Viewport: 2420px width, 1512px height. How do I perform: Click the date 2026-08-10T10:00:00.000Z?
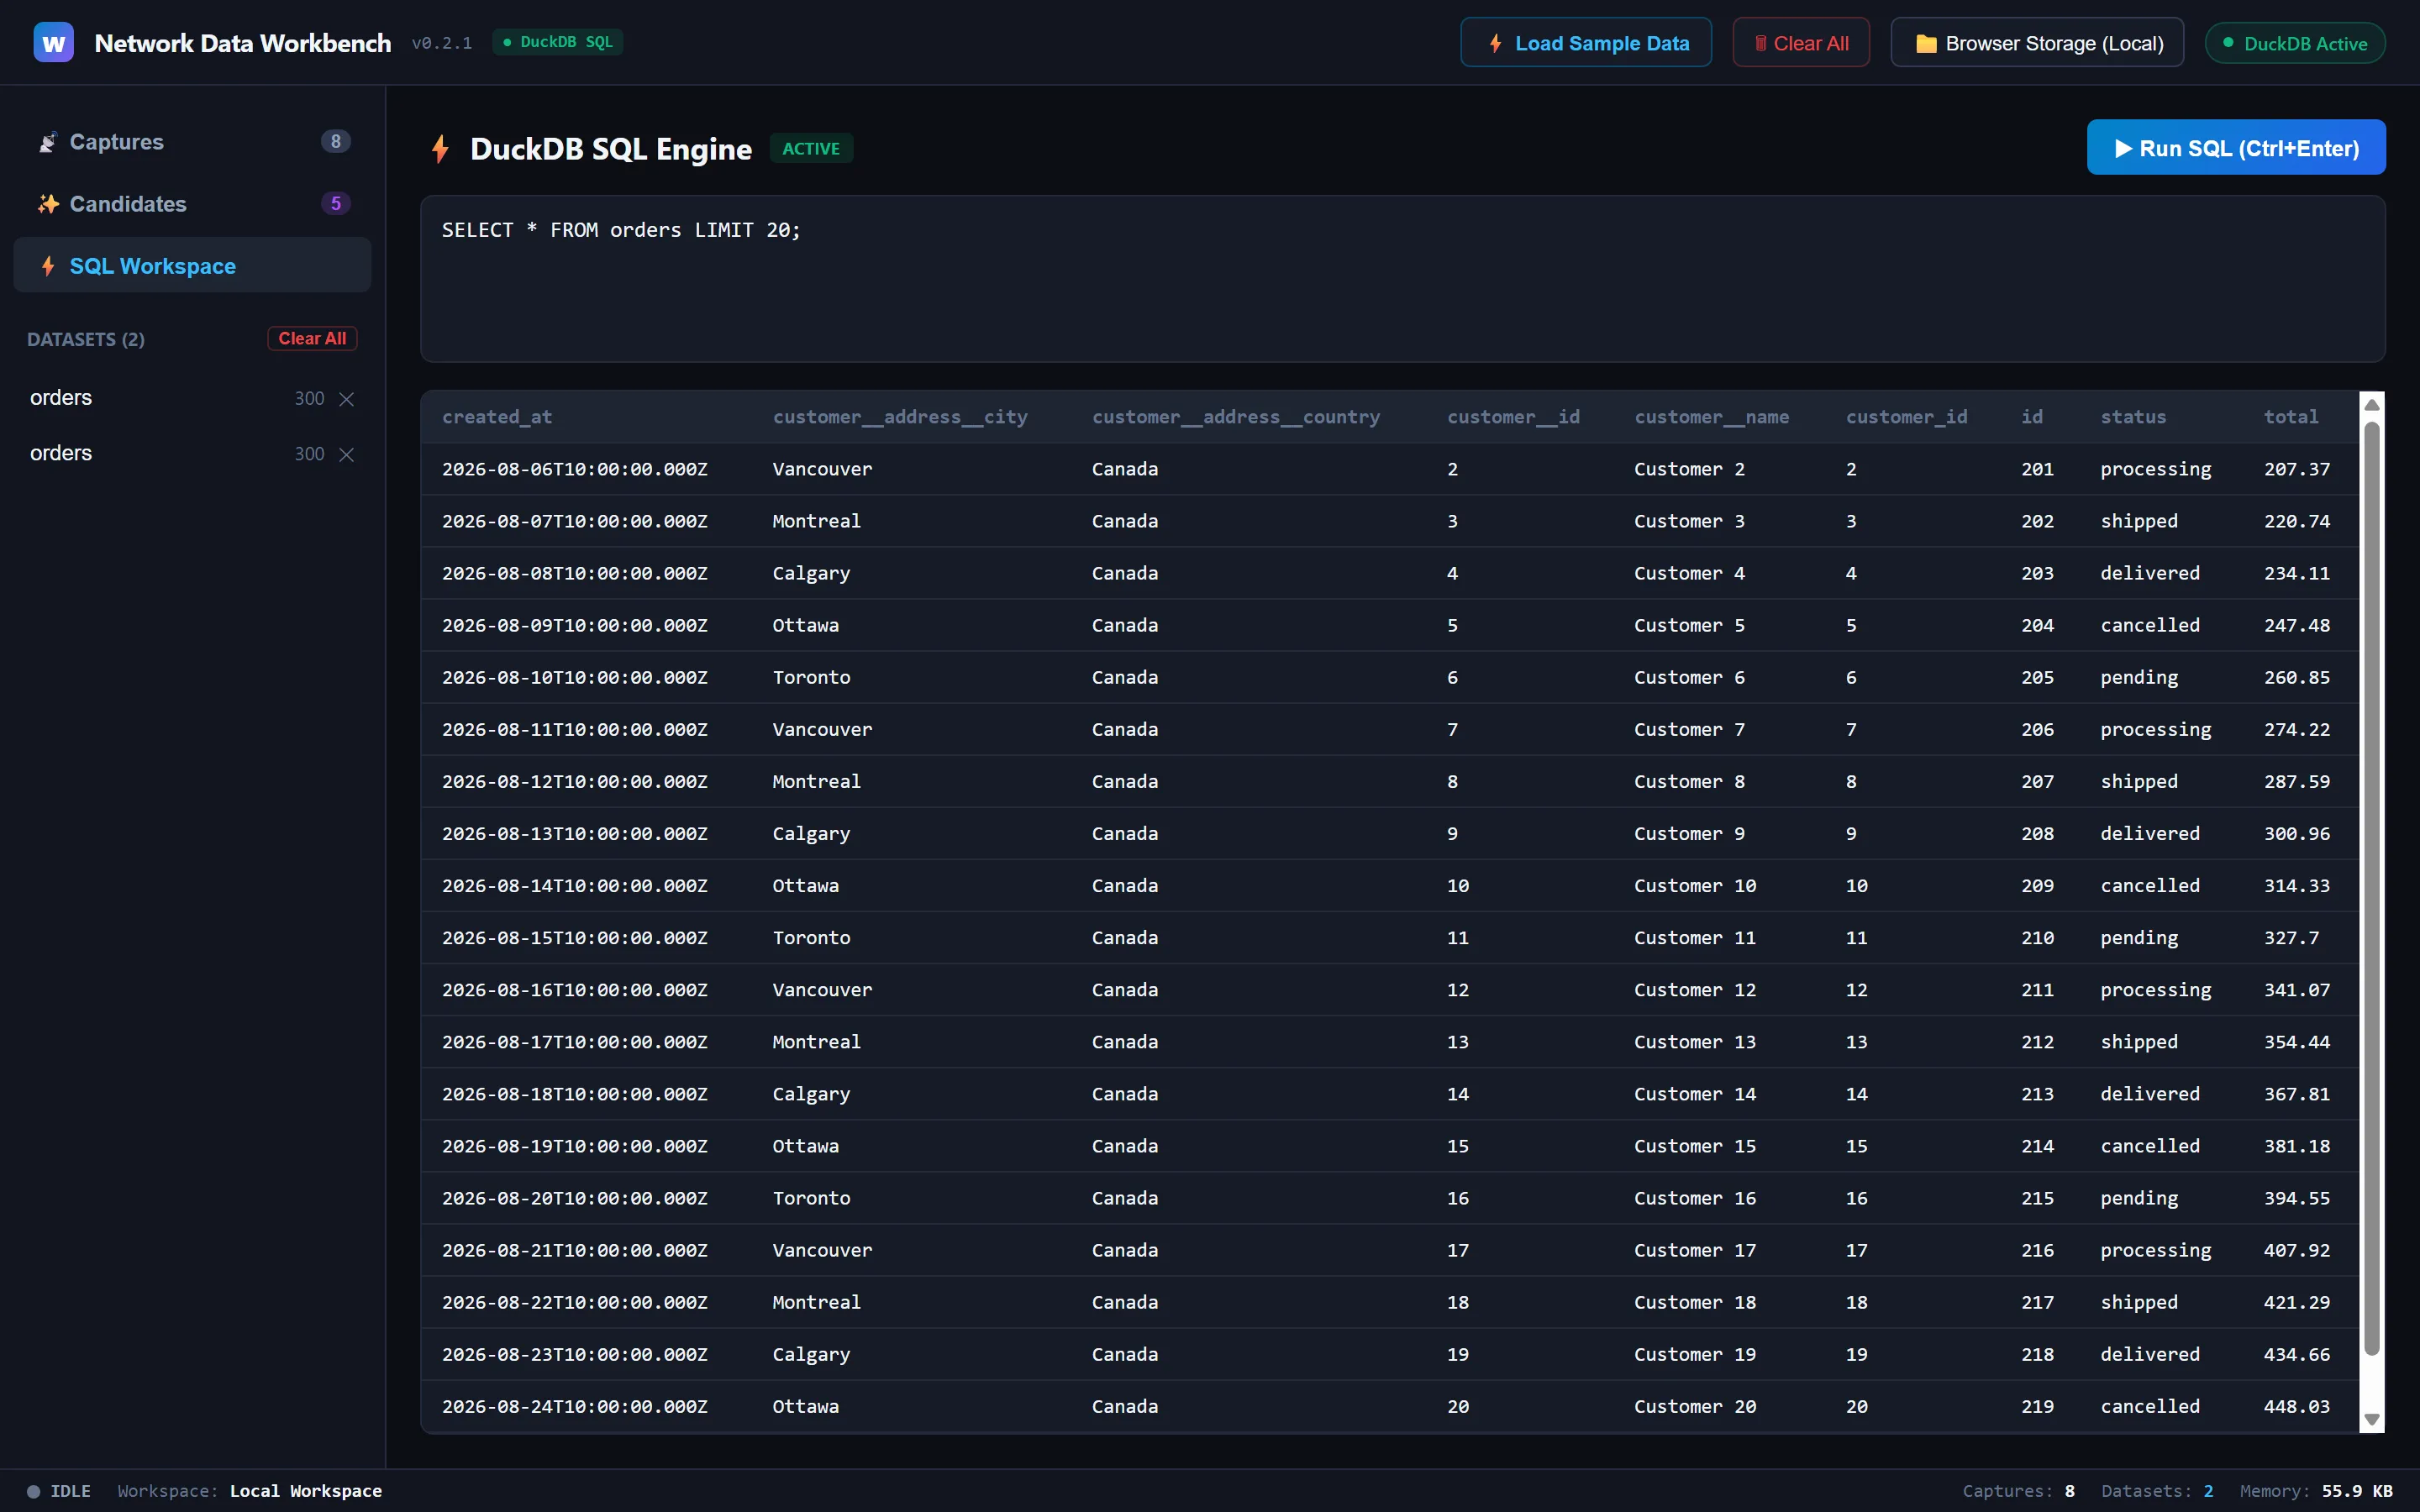point(574,677)
